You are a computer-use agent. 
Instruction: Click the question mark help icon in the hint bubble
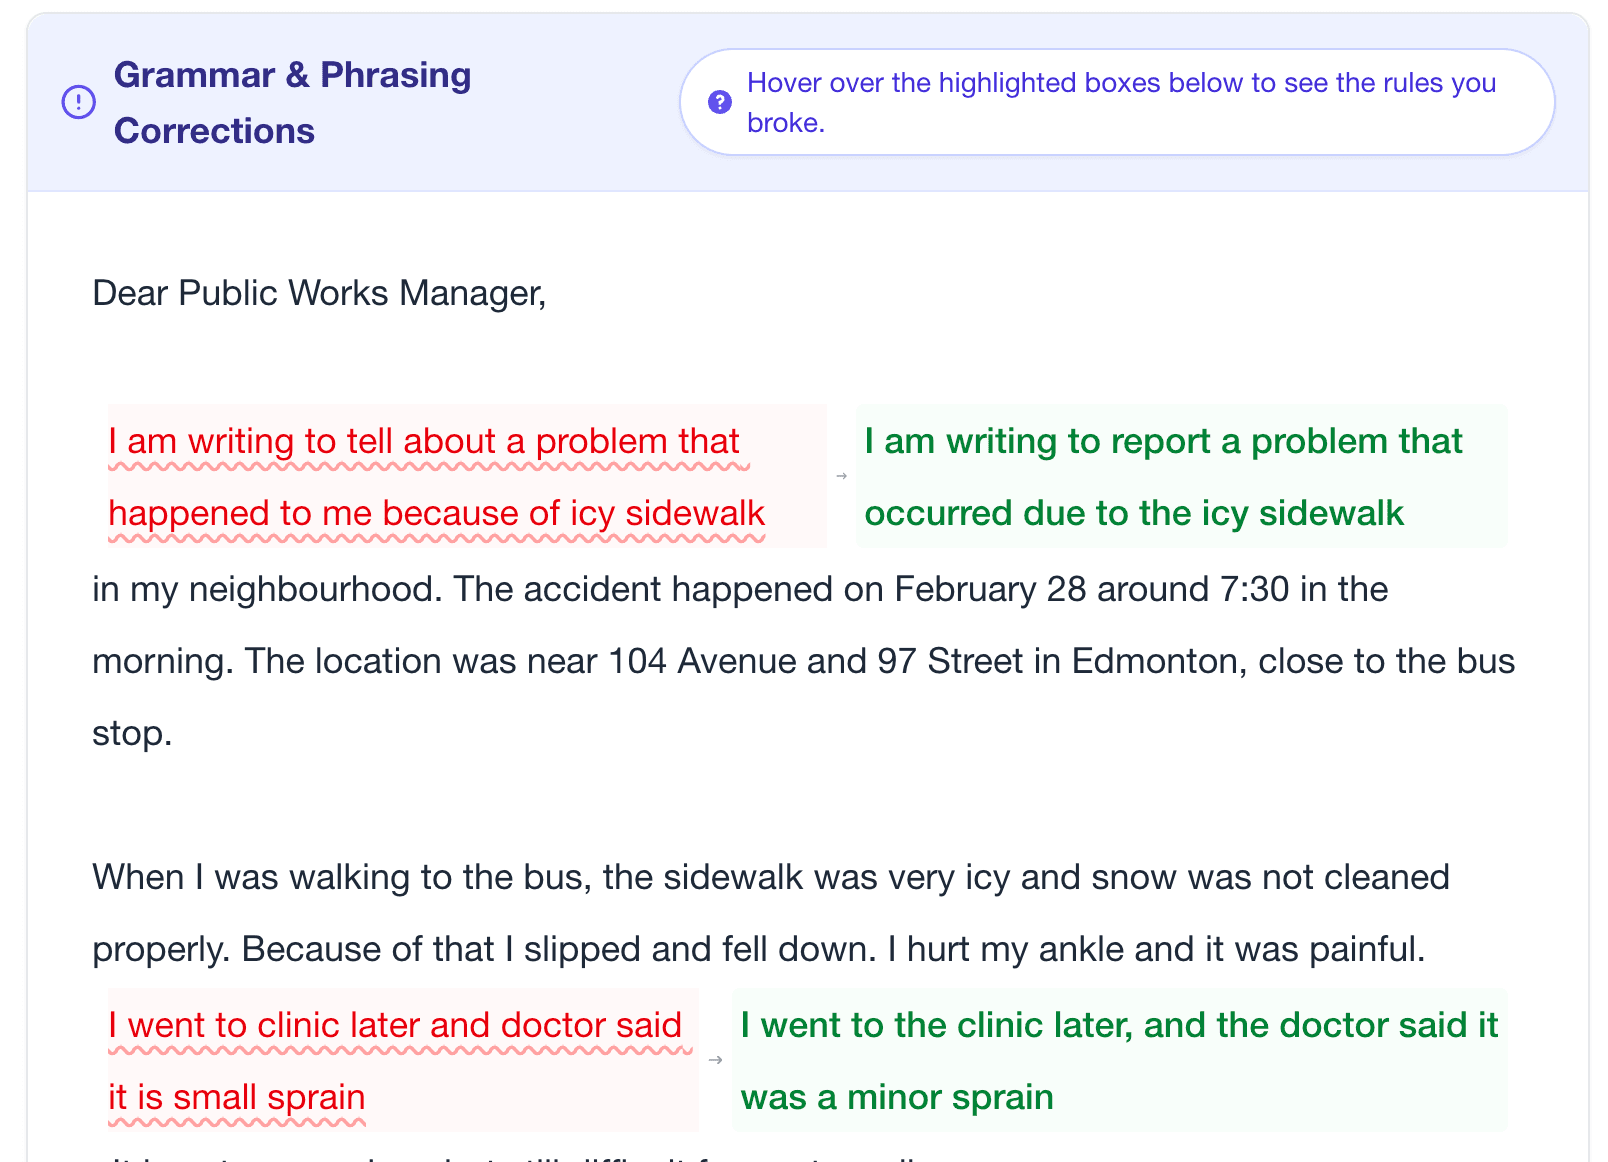click(720, 102)
